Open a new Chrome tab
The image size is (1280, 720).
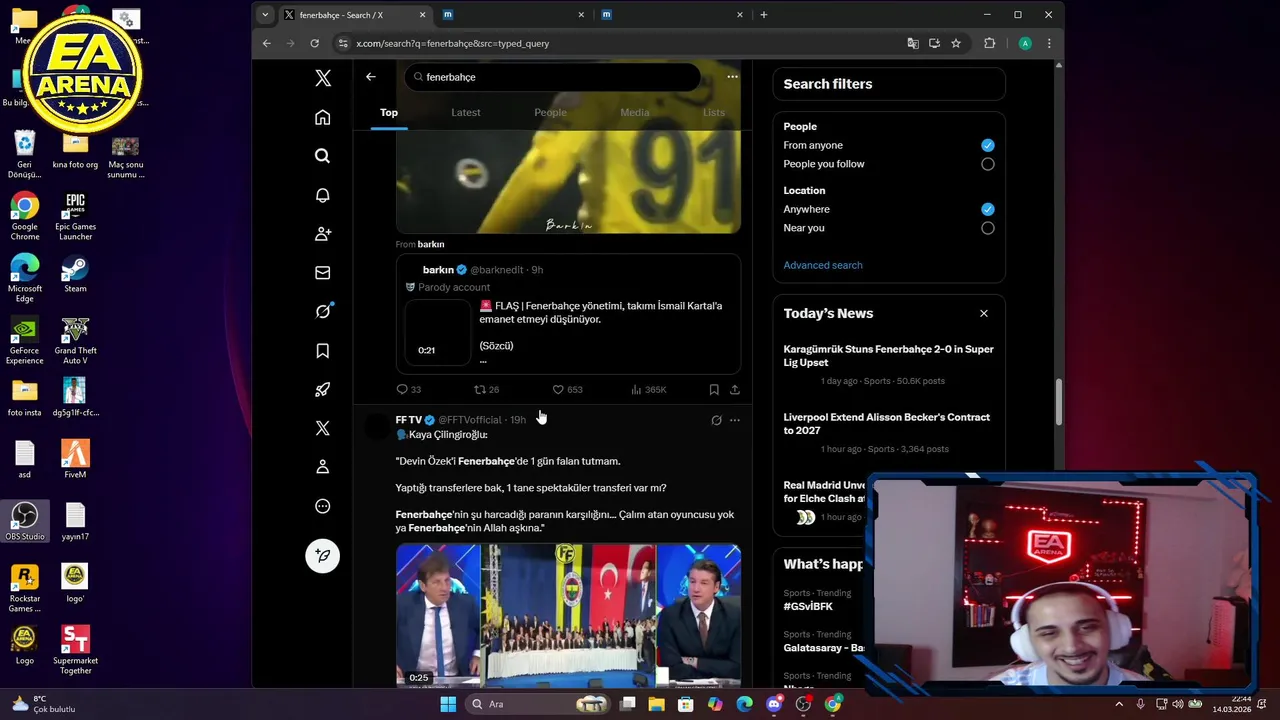763,15
